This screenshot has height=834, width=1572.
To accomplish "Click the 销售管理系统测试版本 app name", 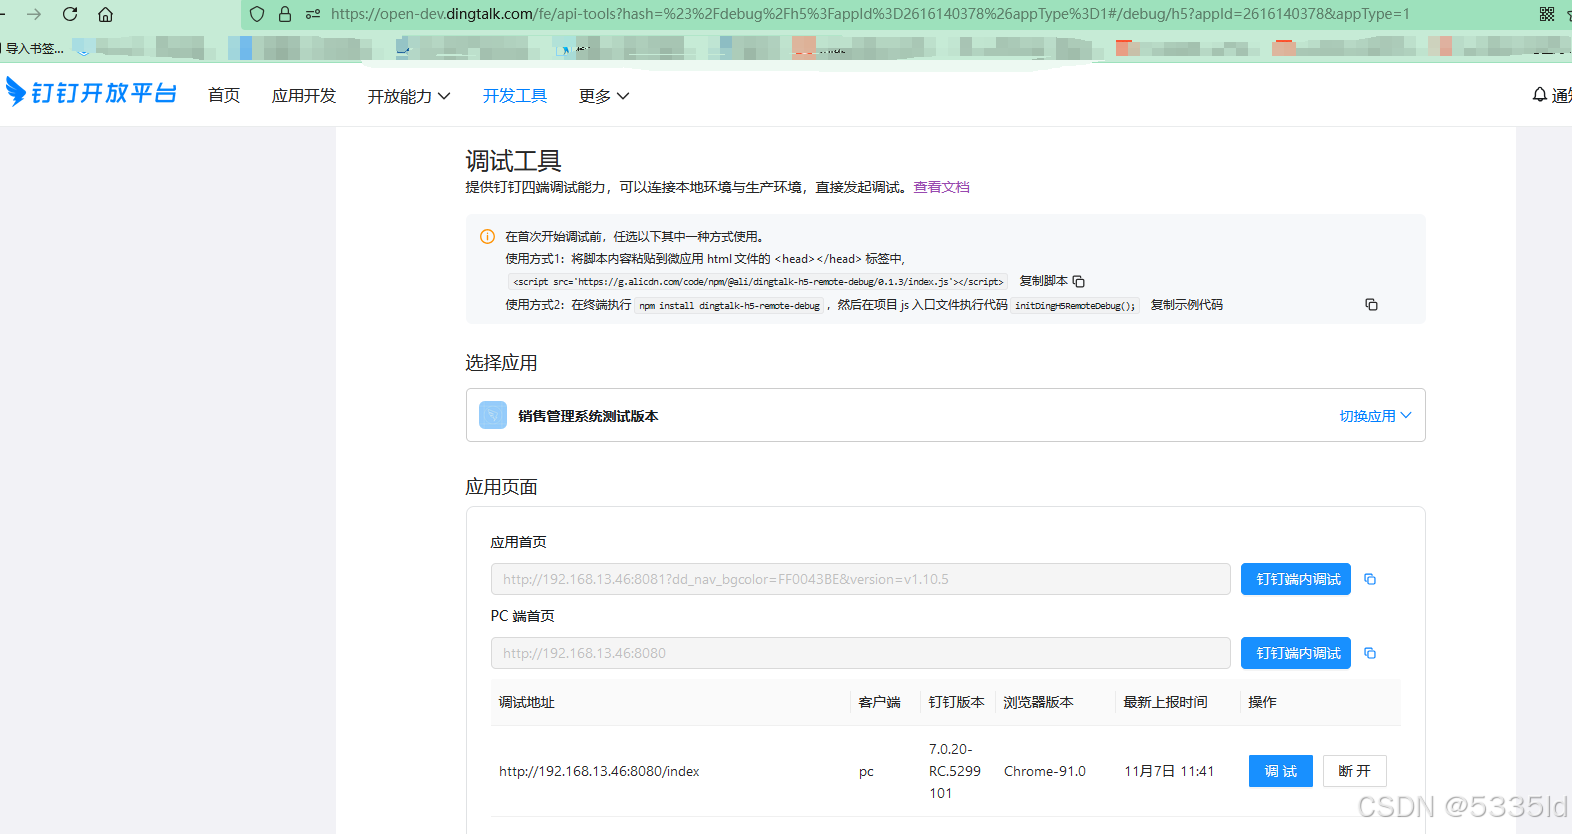I will point(588,416).
